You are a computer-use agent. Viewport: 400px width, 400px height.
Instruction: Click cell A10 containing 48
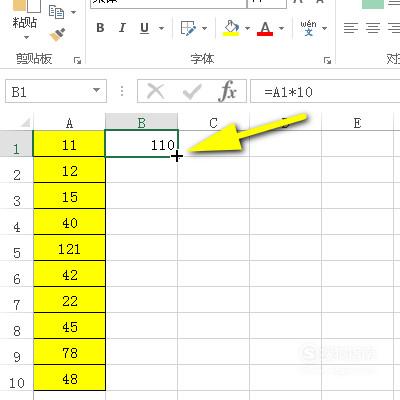coord(69,378)
